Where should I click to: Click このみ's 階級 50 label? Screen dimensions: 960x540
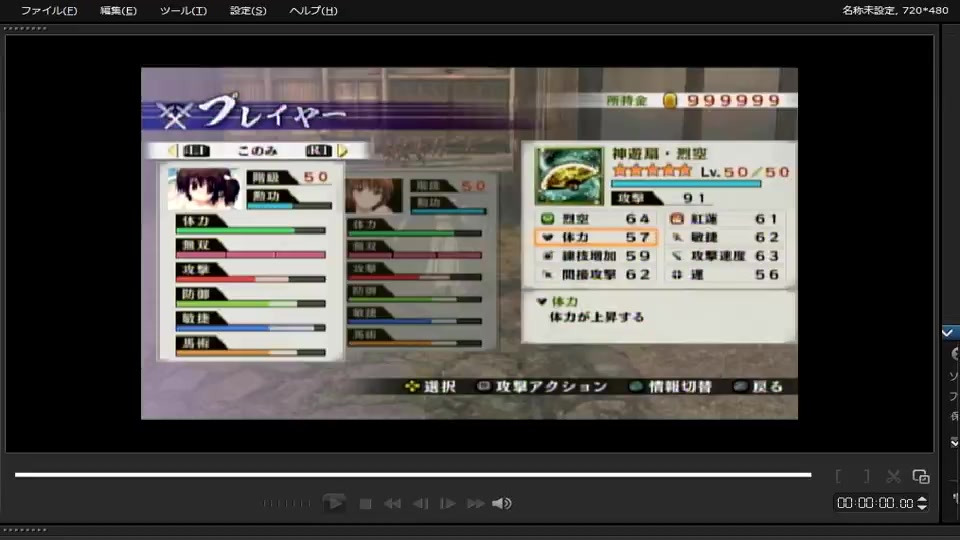pos(289,178)
